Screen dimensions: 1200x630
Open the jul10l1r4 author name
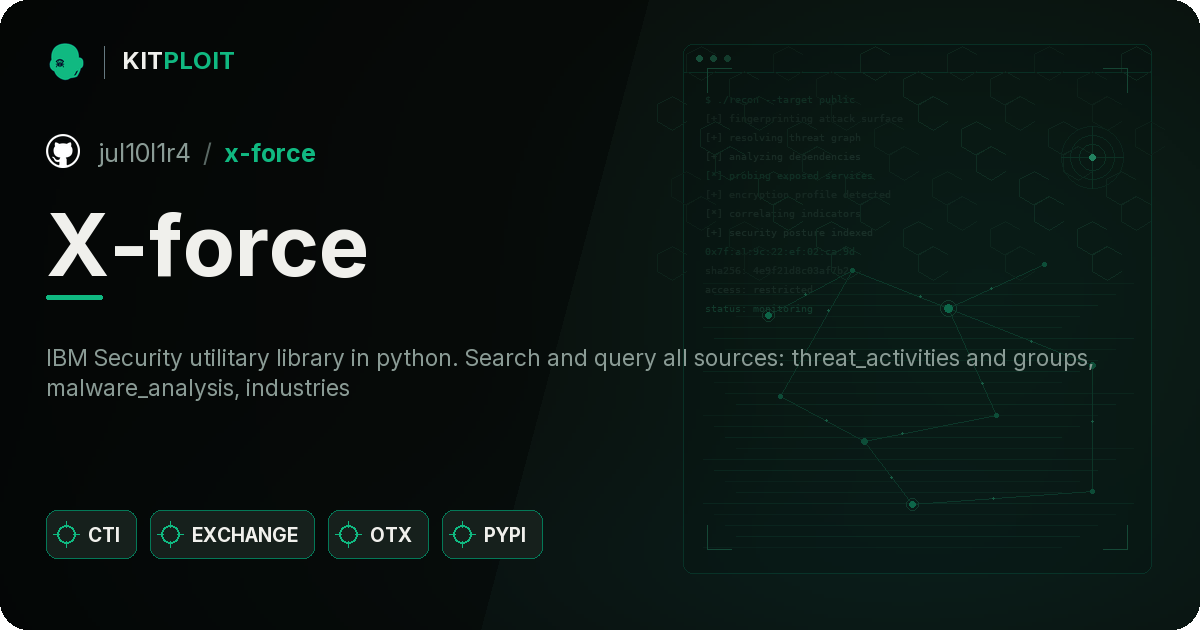tap(144, 153)
